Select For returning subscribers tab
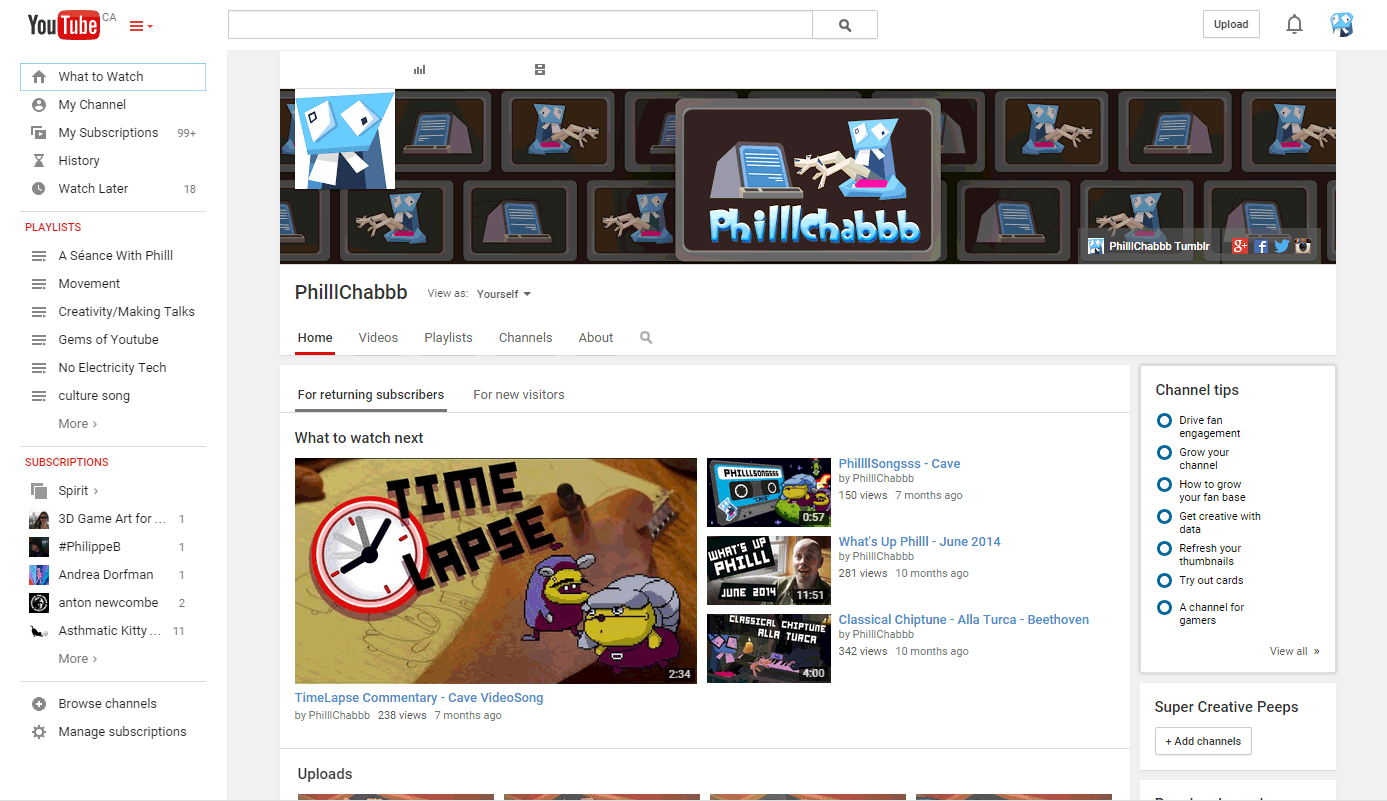The image size is (1387, 801). click(371, 395)
